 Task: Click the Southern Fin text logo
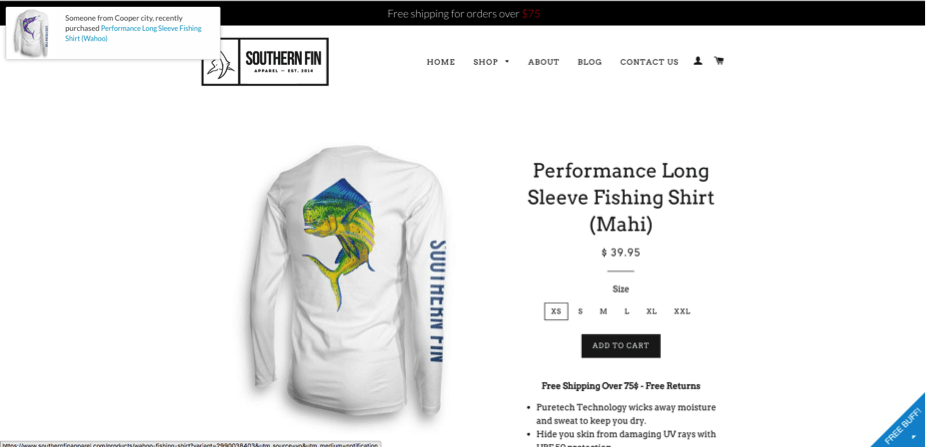click(x=283, y=62)
